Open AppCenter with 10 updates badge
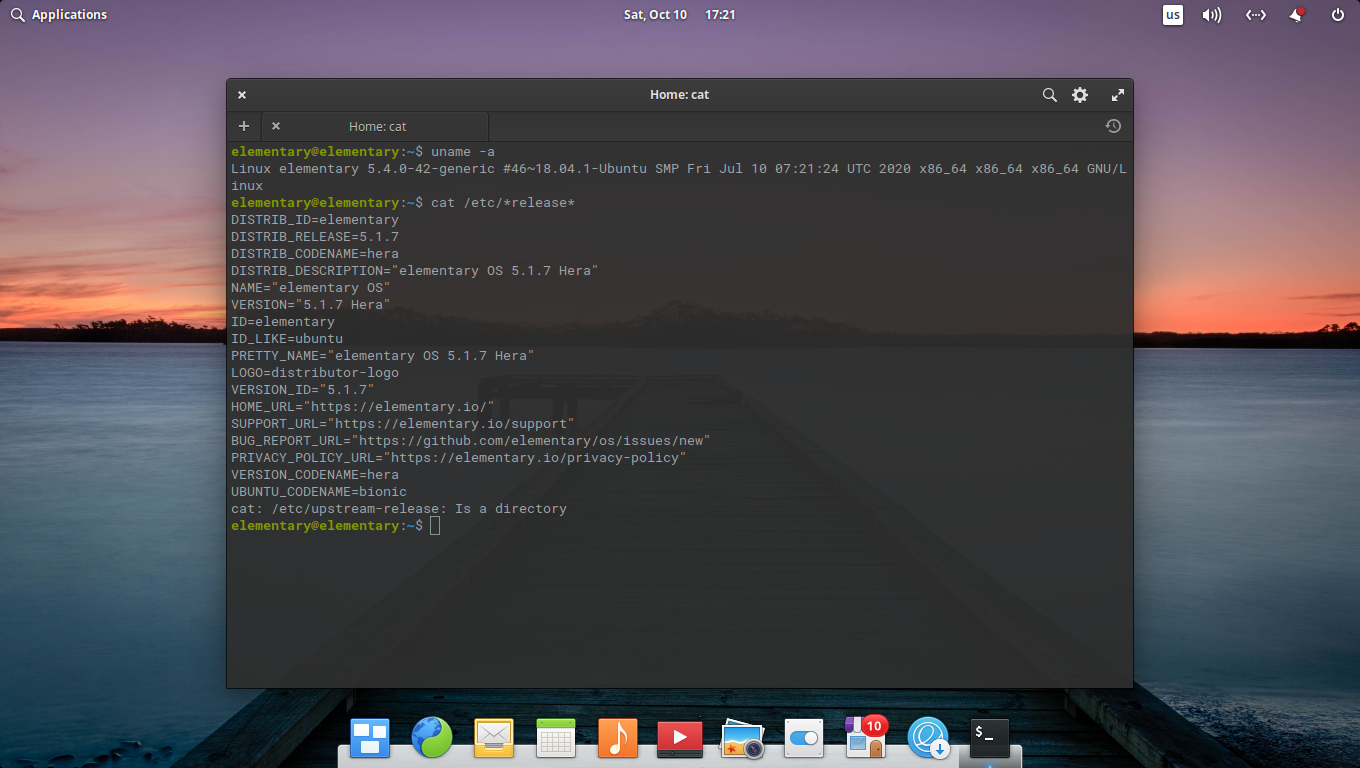Viewport: 1360px width, 768px height. tap(866, 736)
